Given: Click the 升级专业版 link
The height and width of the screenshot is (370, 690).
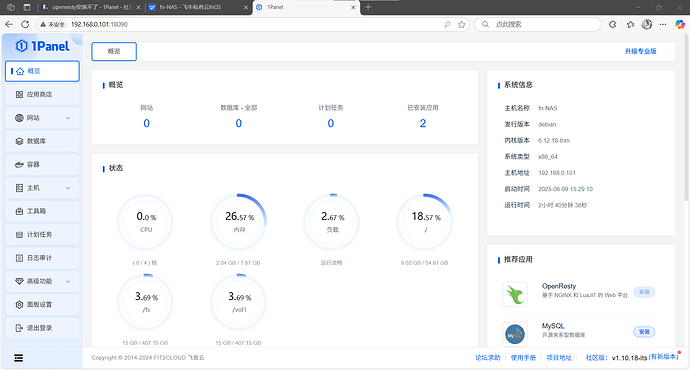Looking at the screenshot, I should coord(640,51).
